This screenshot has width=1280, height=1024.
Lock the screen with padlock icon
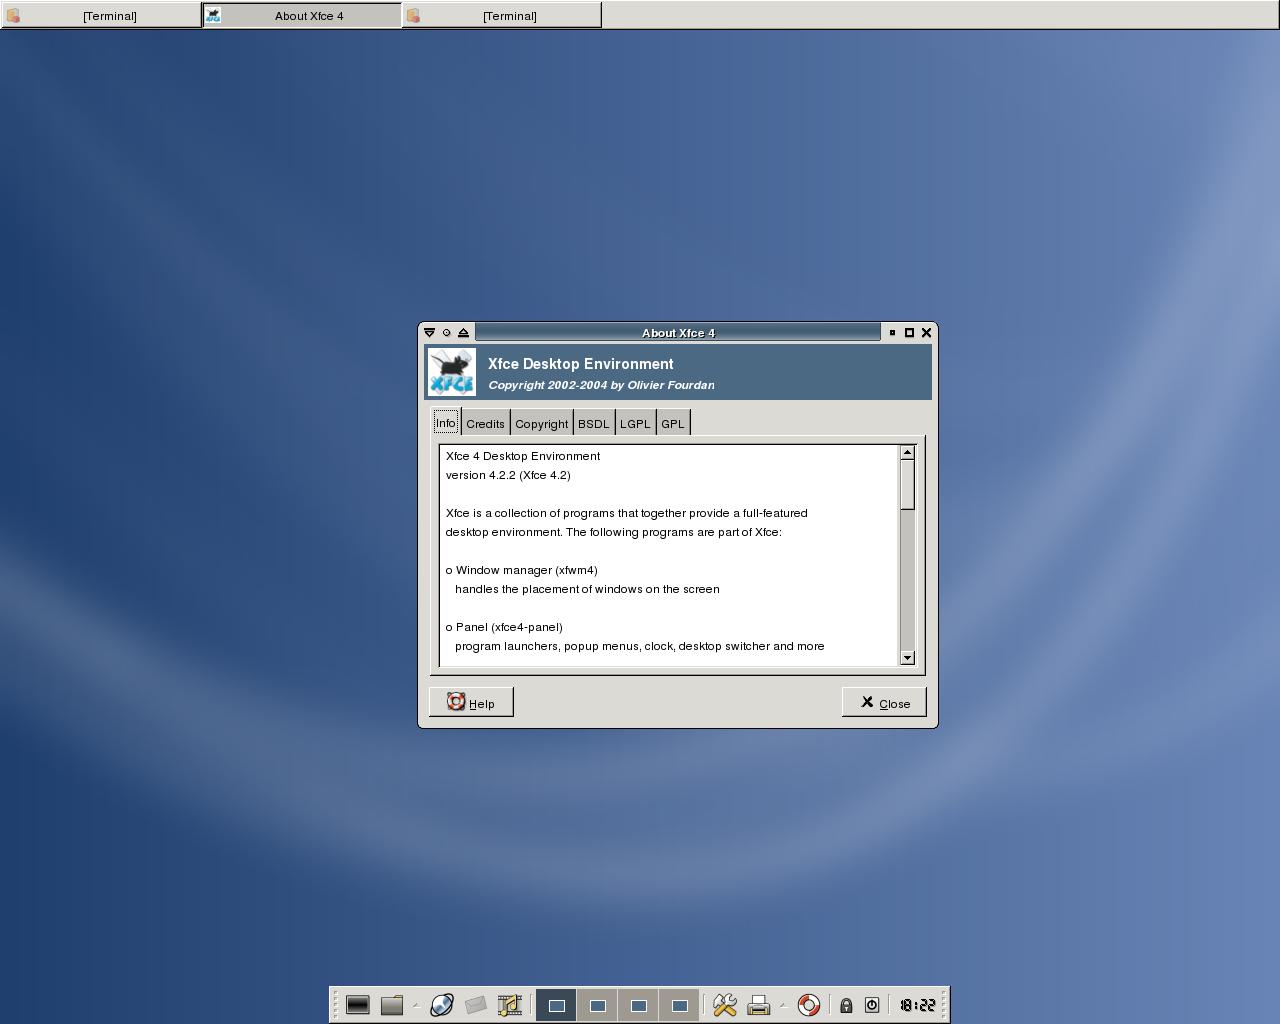tap(846, 1005)
